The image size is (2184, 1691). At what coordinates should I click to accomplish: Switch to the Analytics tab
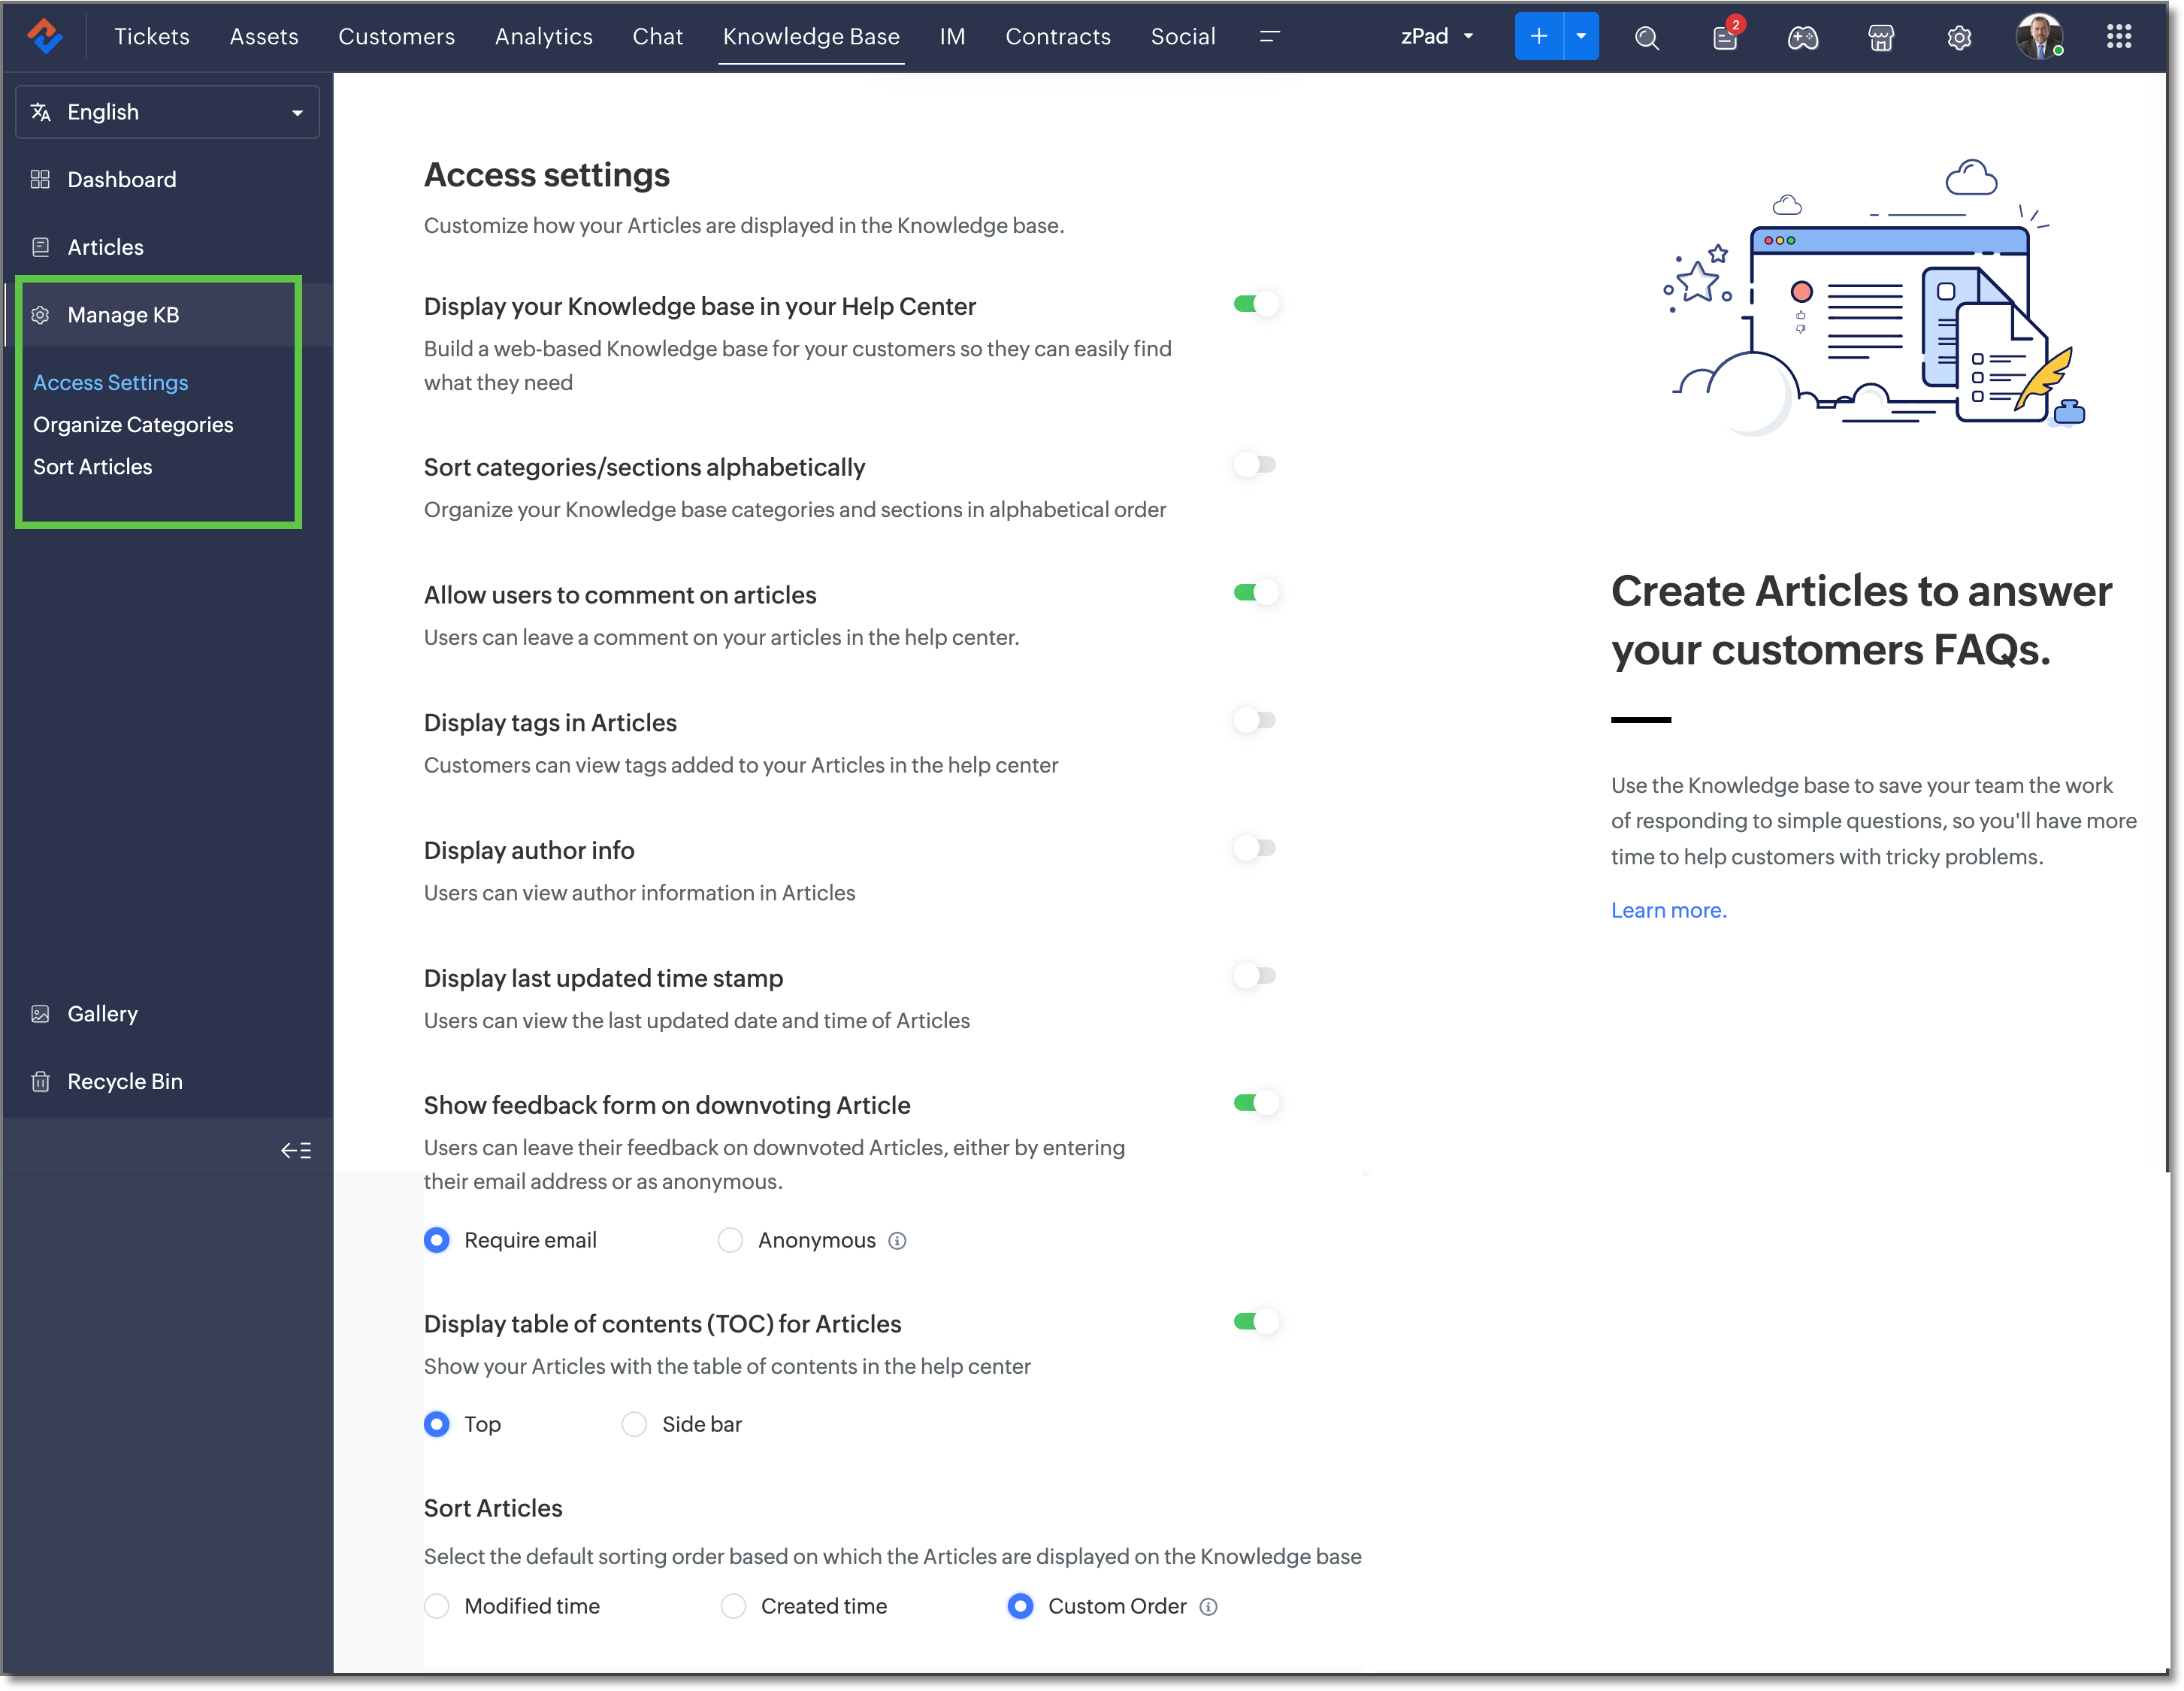(x=544, y=36)
